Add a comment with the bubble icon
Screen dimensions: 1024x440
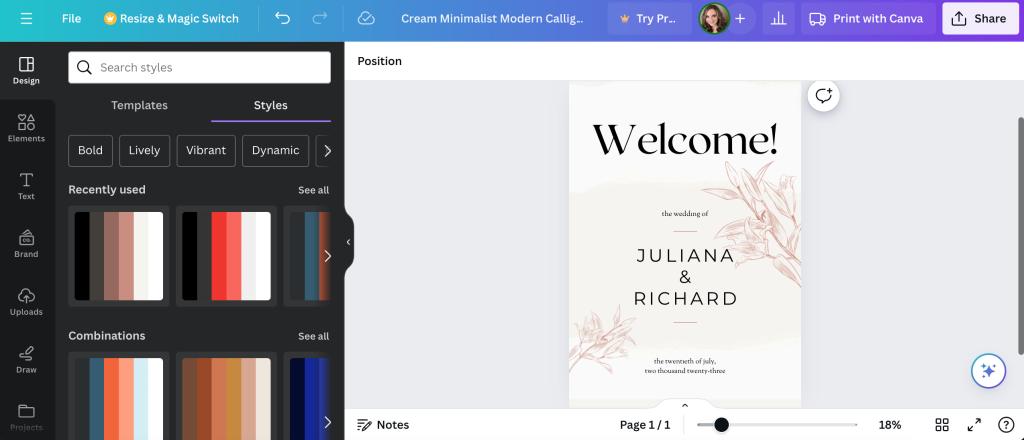tap(824, 95)
